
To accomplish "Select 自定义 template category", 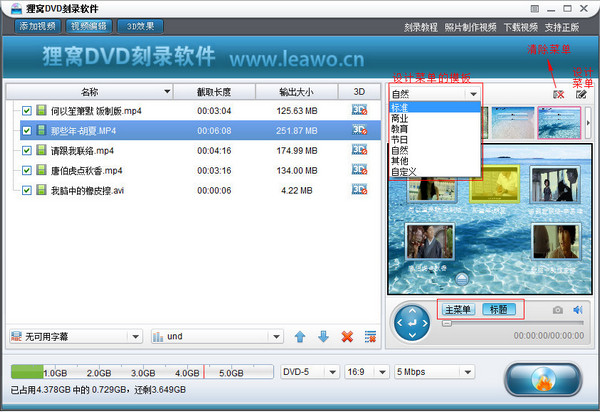I will point(435,172).
